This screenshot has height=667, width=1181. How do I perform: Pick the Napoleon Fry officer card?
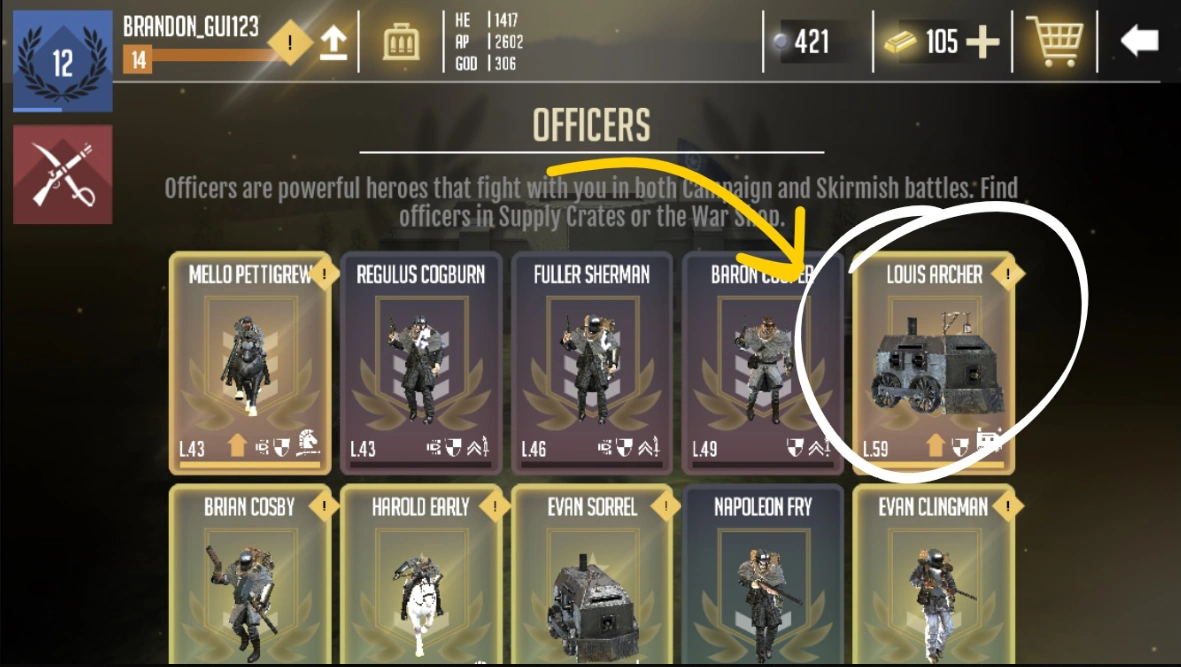pyautogui.click(x=762, y=575)
